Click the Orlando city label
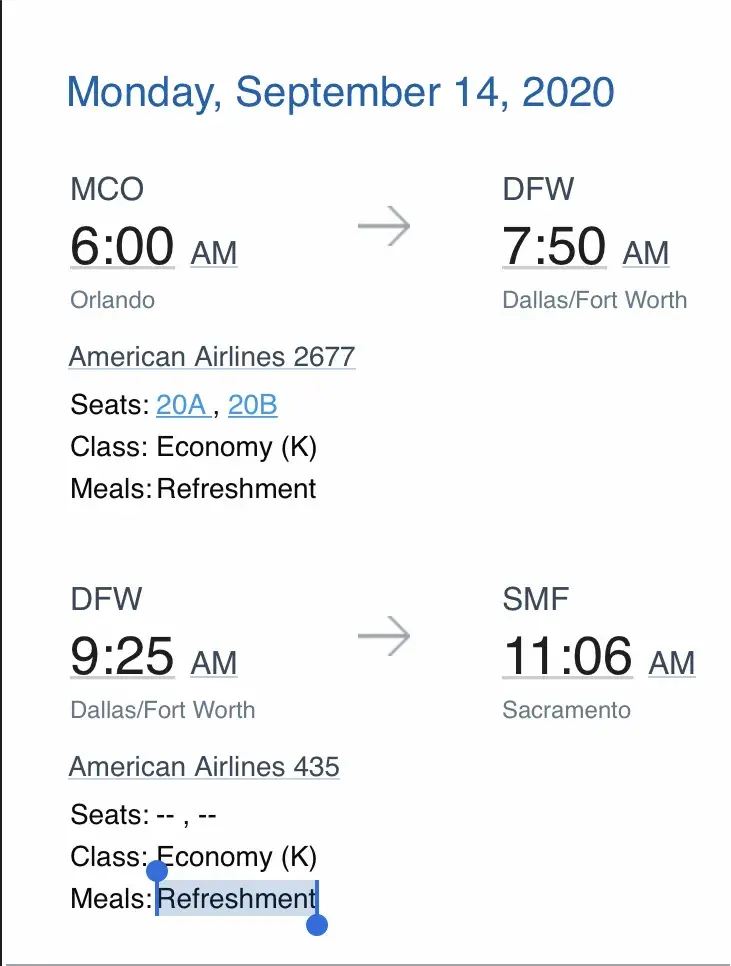731x966 pixels. click(112, 300)
